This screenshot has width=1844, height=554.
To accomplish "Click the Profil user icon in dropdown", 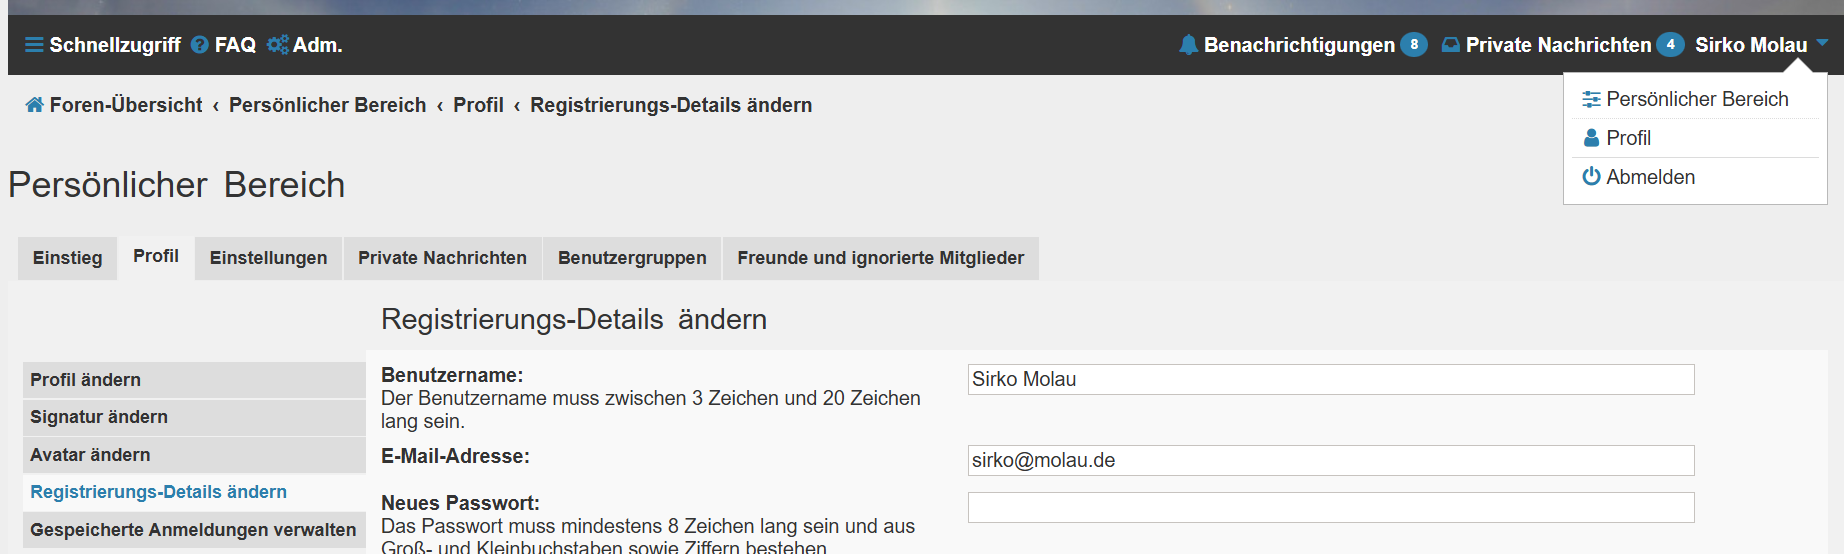I will coord(1591,138).
